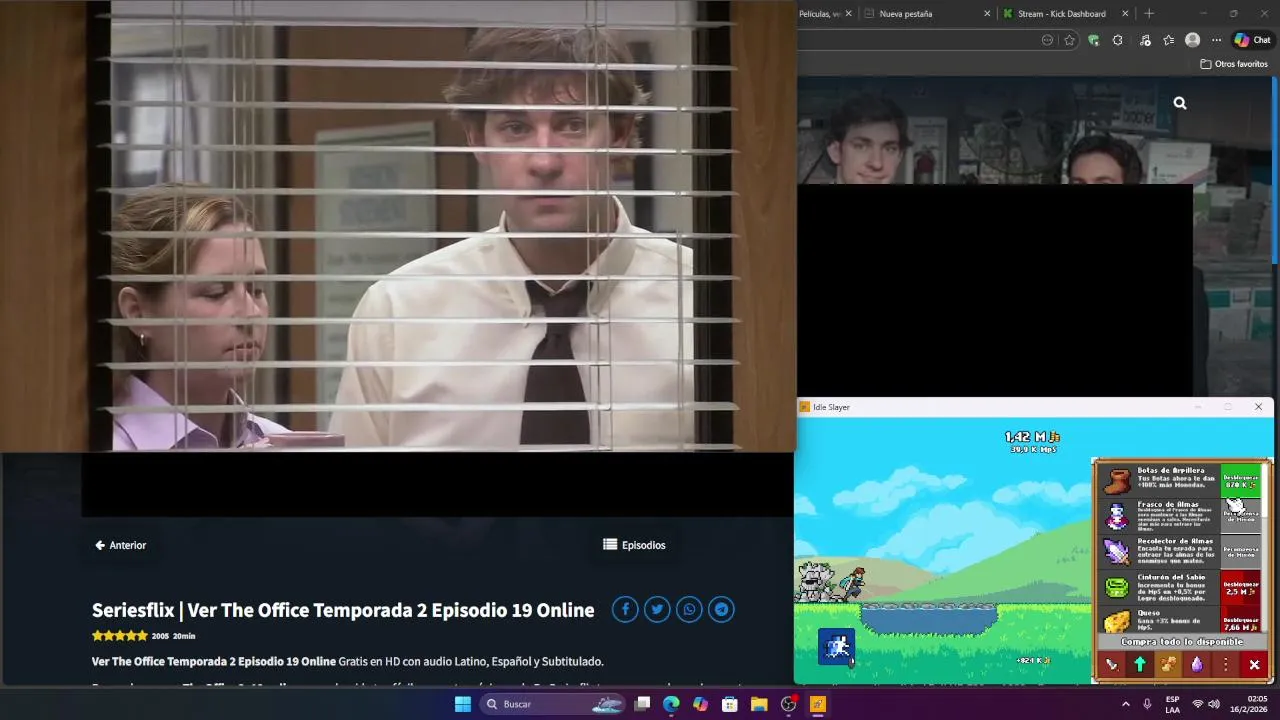Open the Edge media music note icon
This screenshot has width=1280, height=720.
[1145, 40]
